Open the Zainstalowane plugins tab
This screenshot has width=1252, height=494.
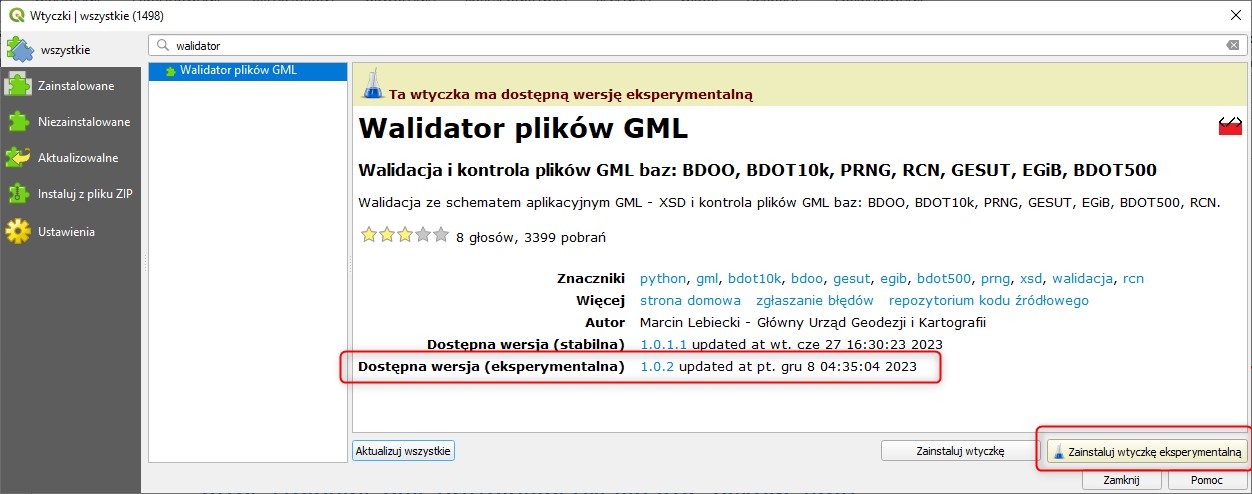coord(75,86)
